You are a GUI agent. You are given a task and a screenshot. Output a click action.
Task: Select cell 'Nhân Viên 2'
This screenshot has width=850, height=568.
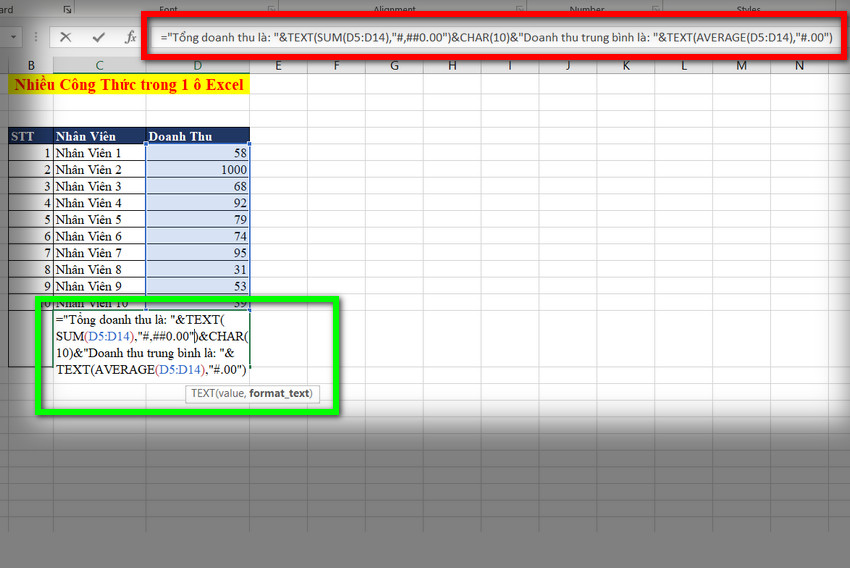(x=99, y=170)
